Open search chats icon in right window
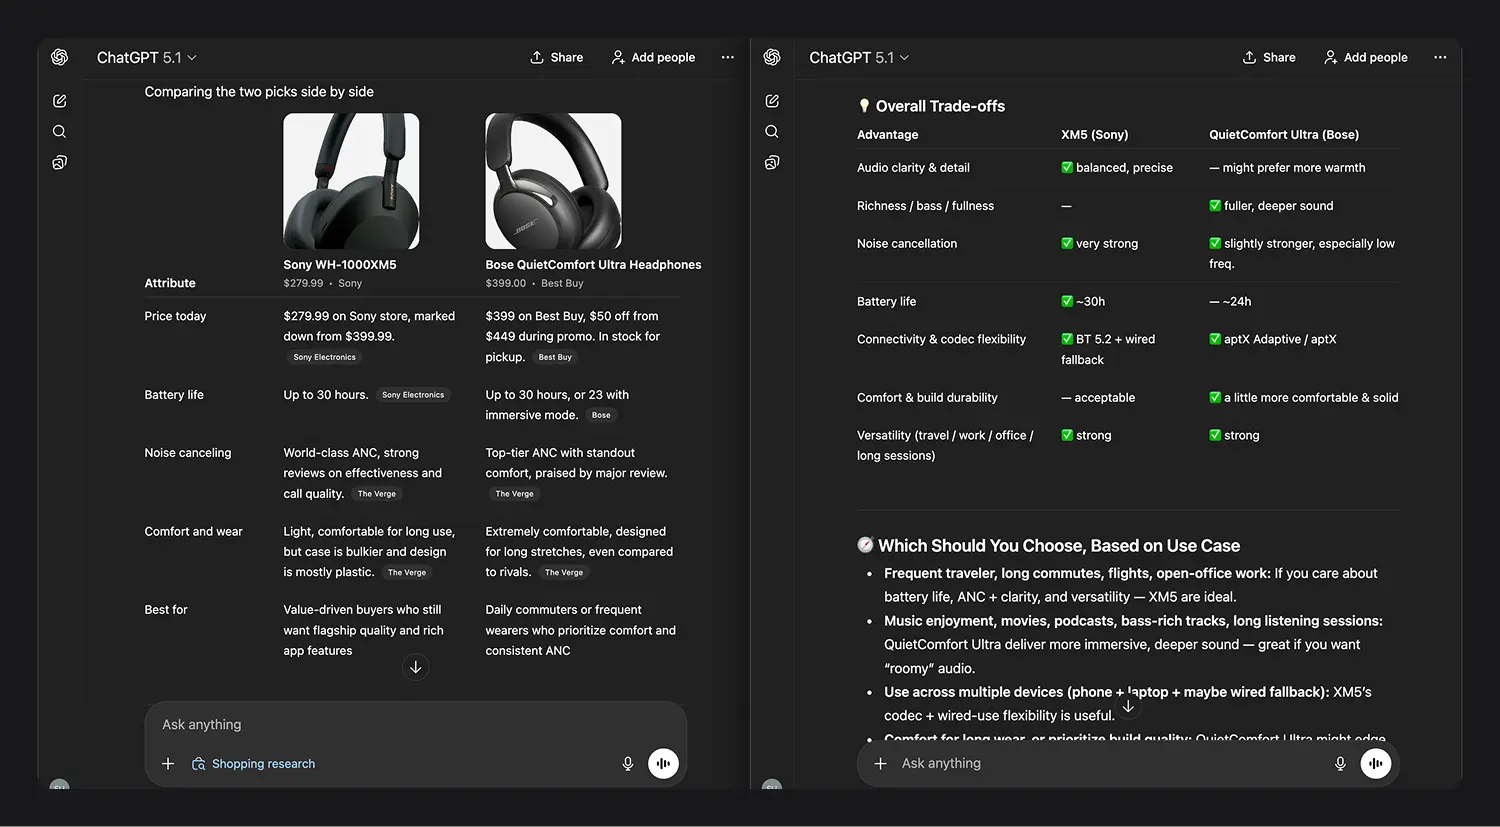Image resolution: width=1500 pixels, height=827 pixels. (772, 132)
